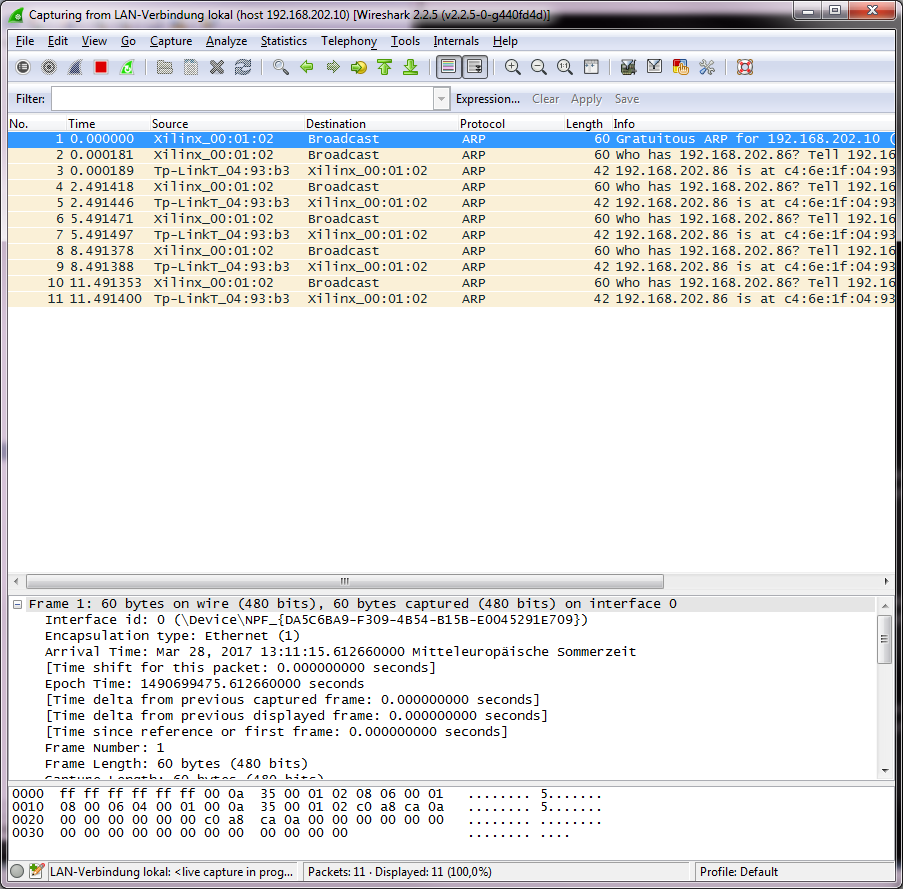Edit capture file comments status icon
903x889 pixels.
click(x=36, y=871)
